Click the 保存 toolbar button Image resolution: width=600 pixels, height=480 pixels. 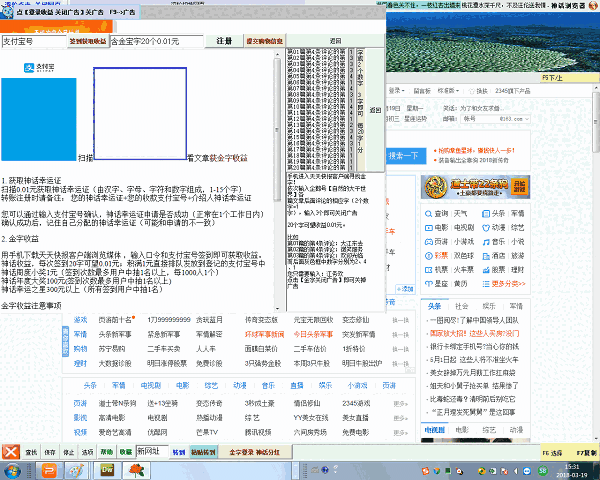point(50,452)
